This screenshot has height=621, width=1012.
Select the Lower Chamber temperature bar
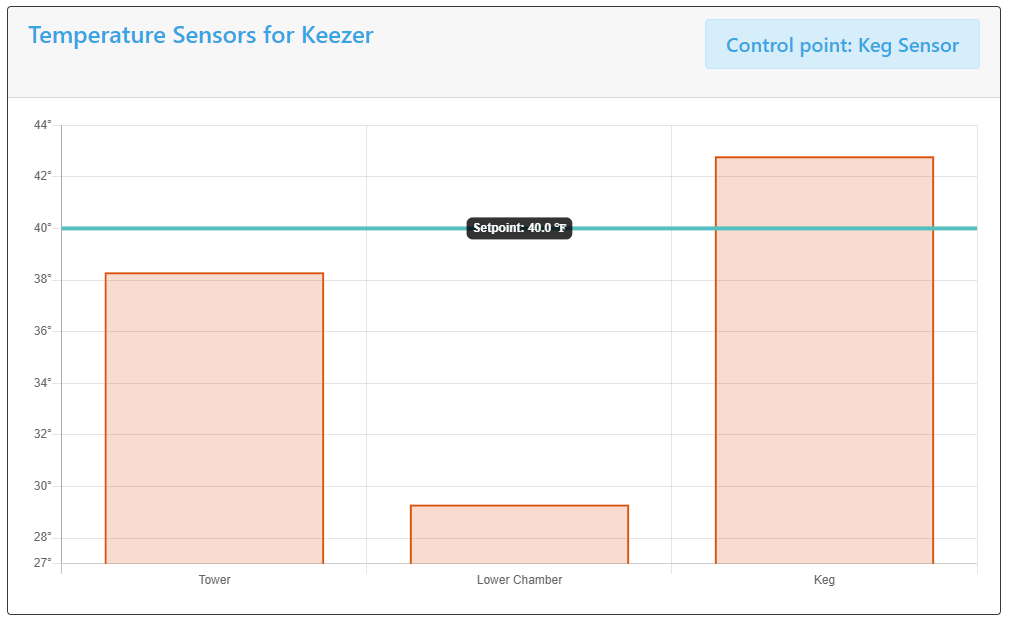[519, 534]
